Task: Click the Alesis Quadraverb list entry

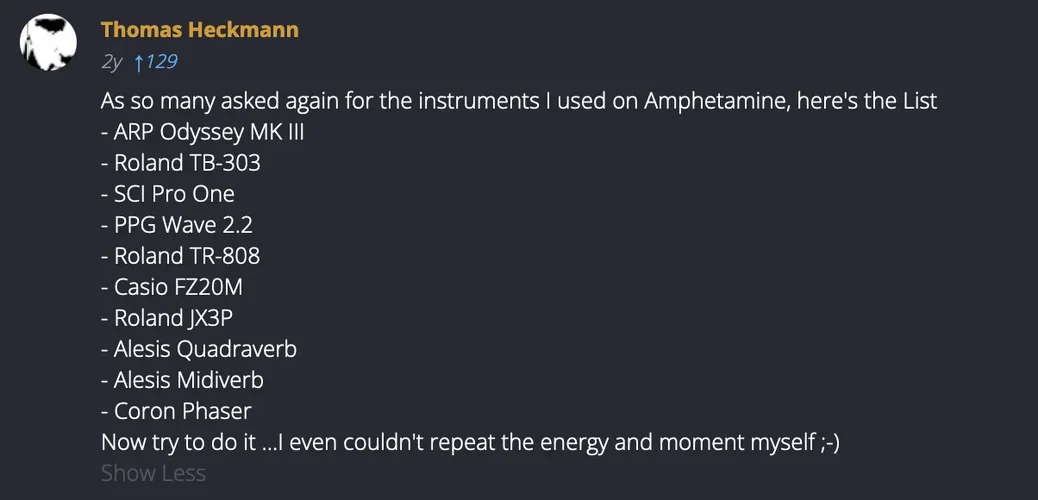Action: [x=199, y=349]
